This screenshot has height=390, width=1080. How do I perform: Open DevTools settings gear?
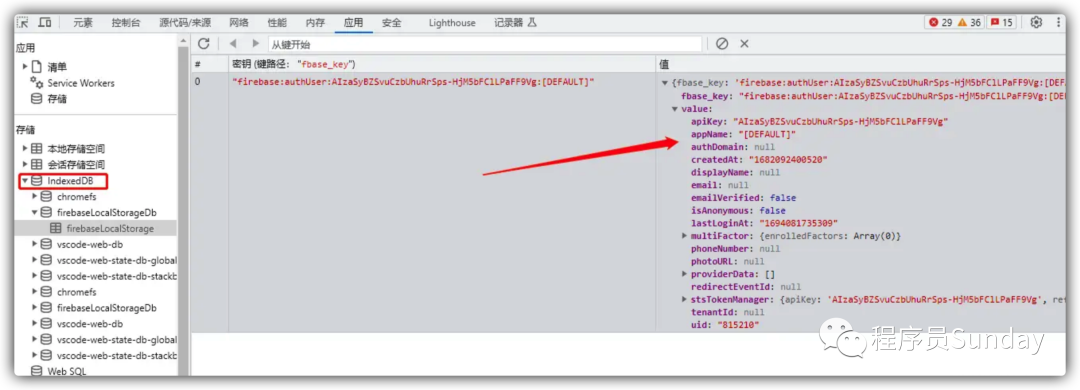click(1036, 23)
